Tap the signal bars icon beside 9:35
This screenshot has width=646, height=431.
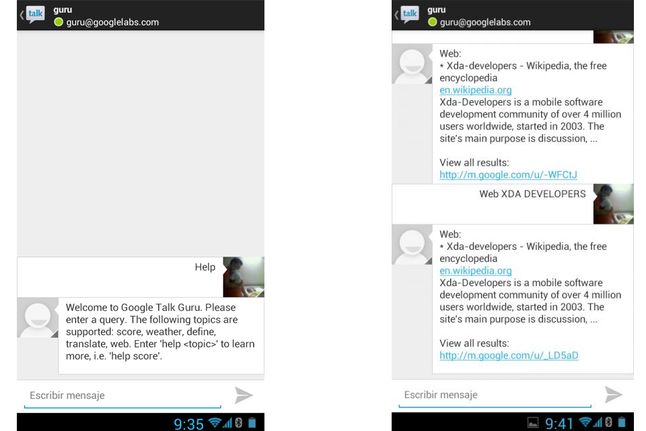pos(227,423)
